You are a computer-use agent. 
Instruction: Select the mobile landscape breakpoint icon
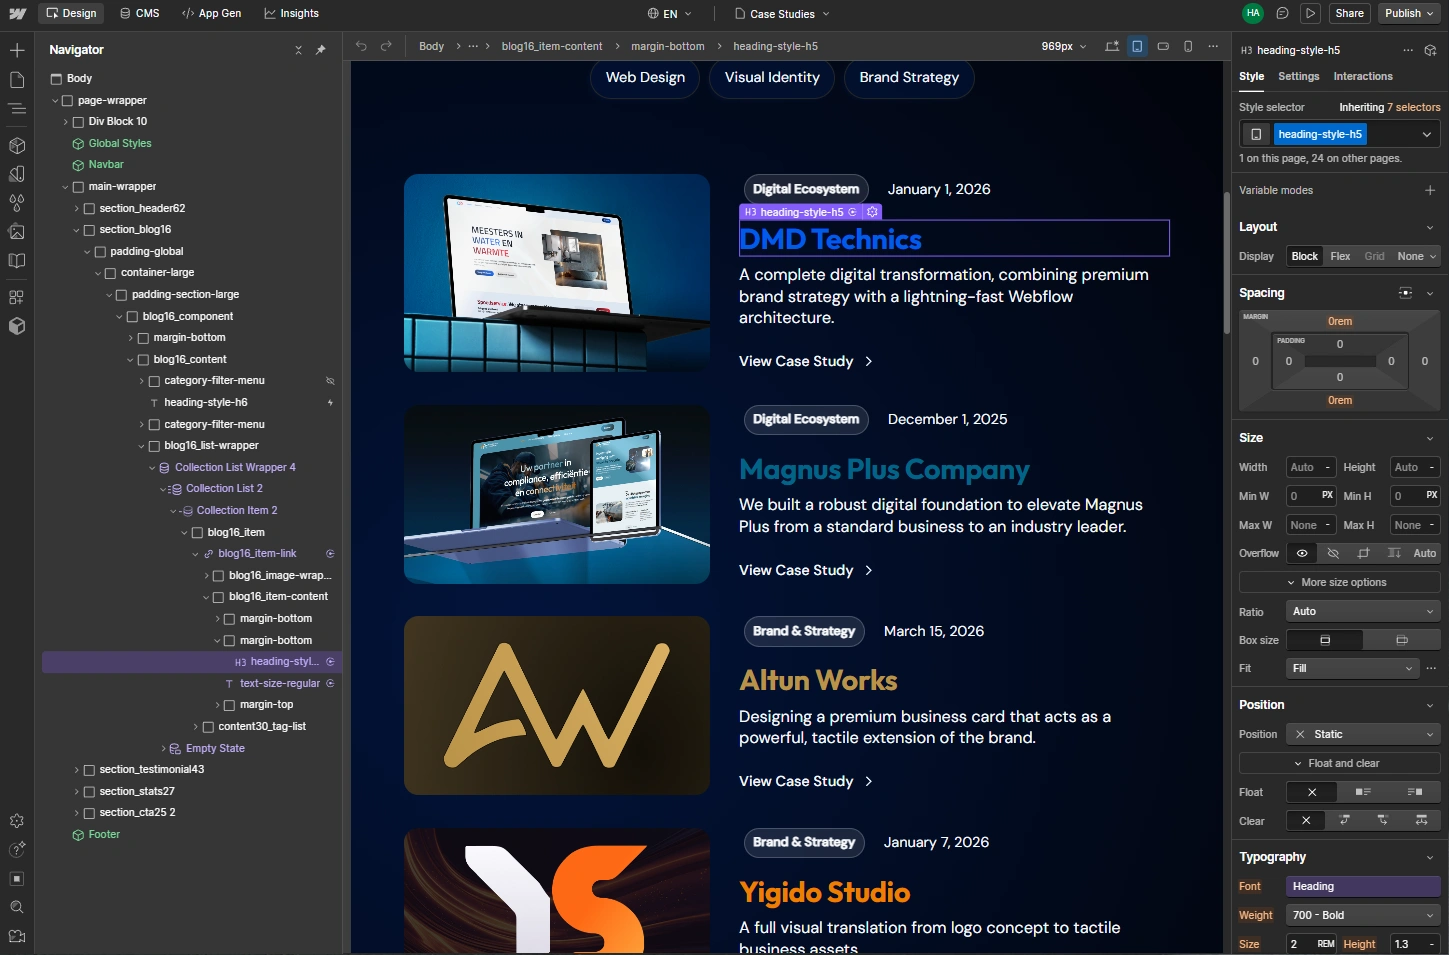coord(1163,46)
